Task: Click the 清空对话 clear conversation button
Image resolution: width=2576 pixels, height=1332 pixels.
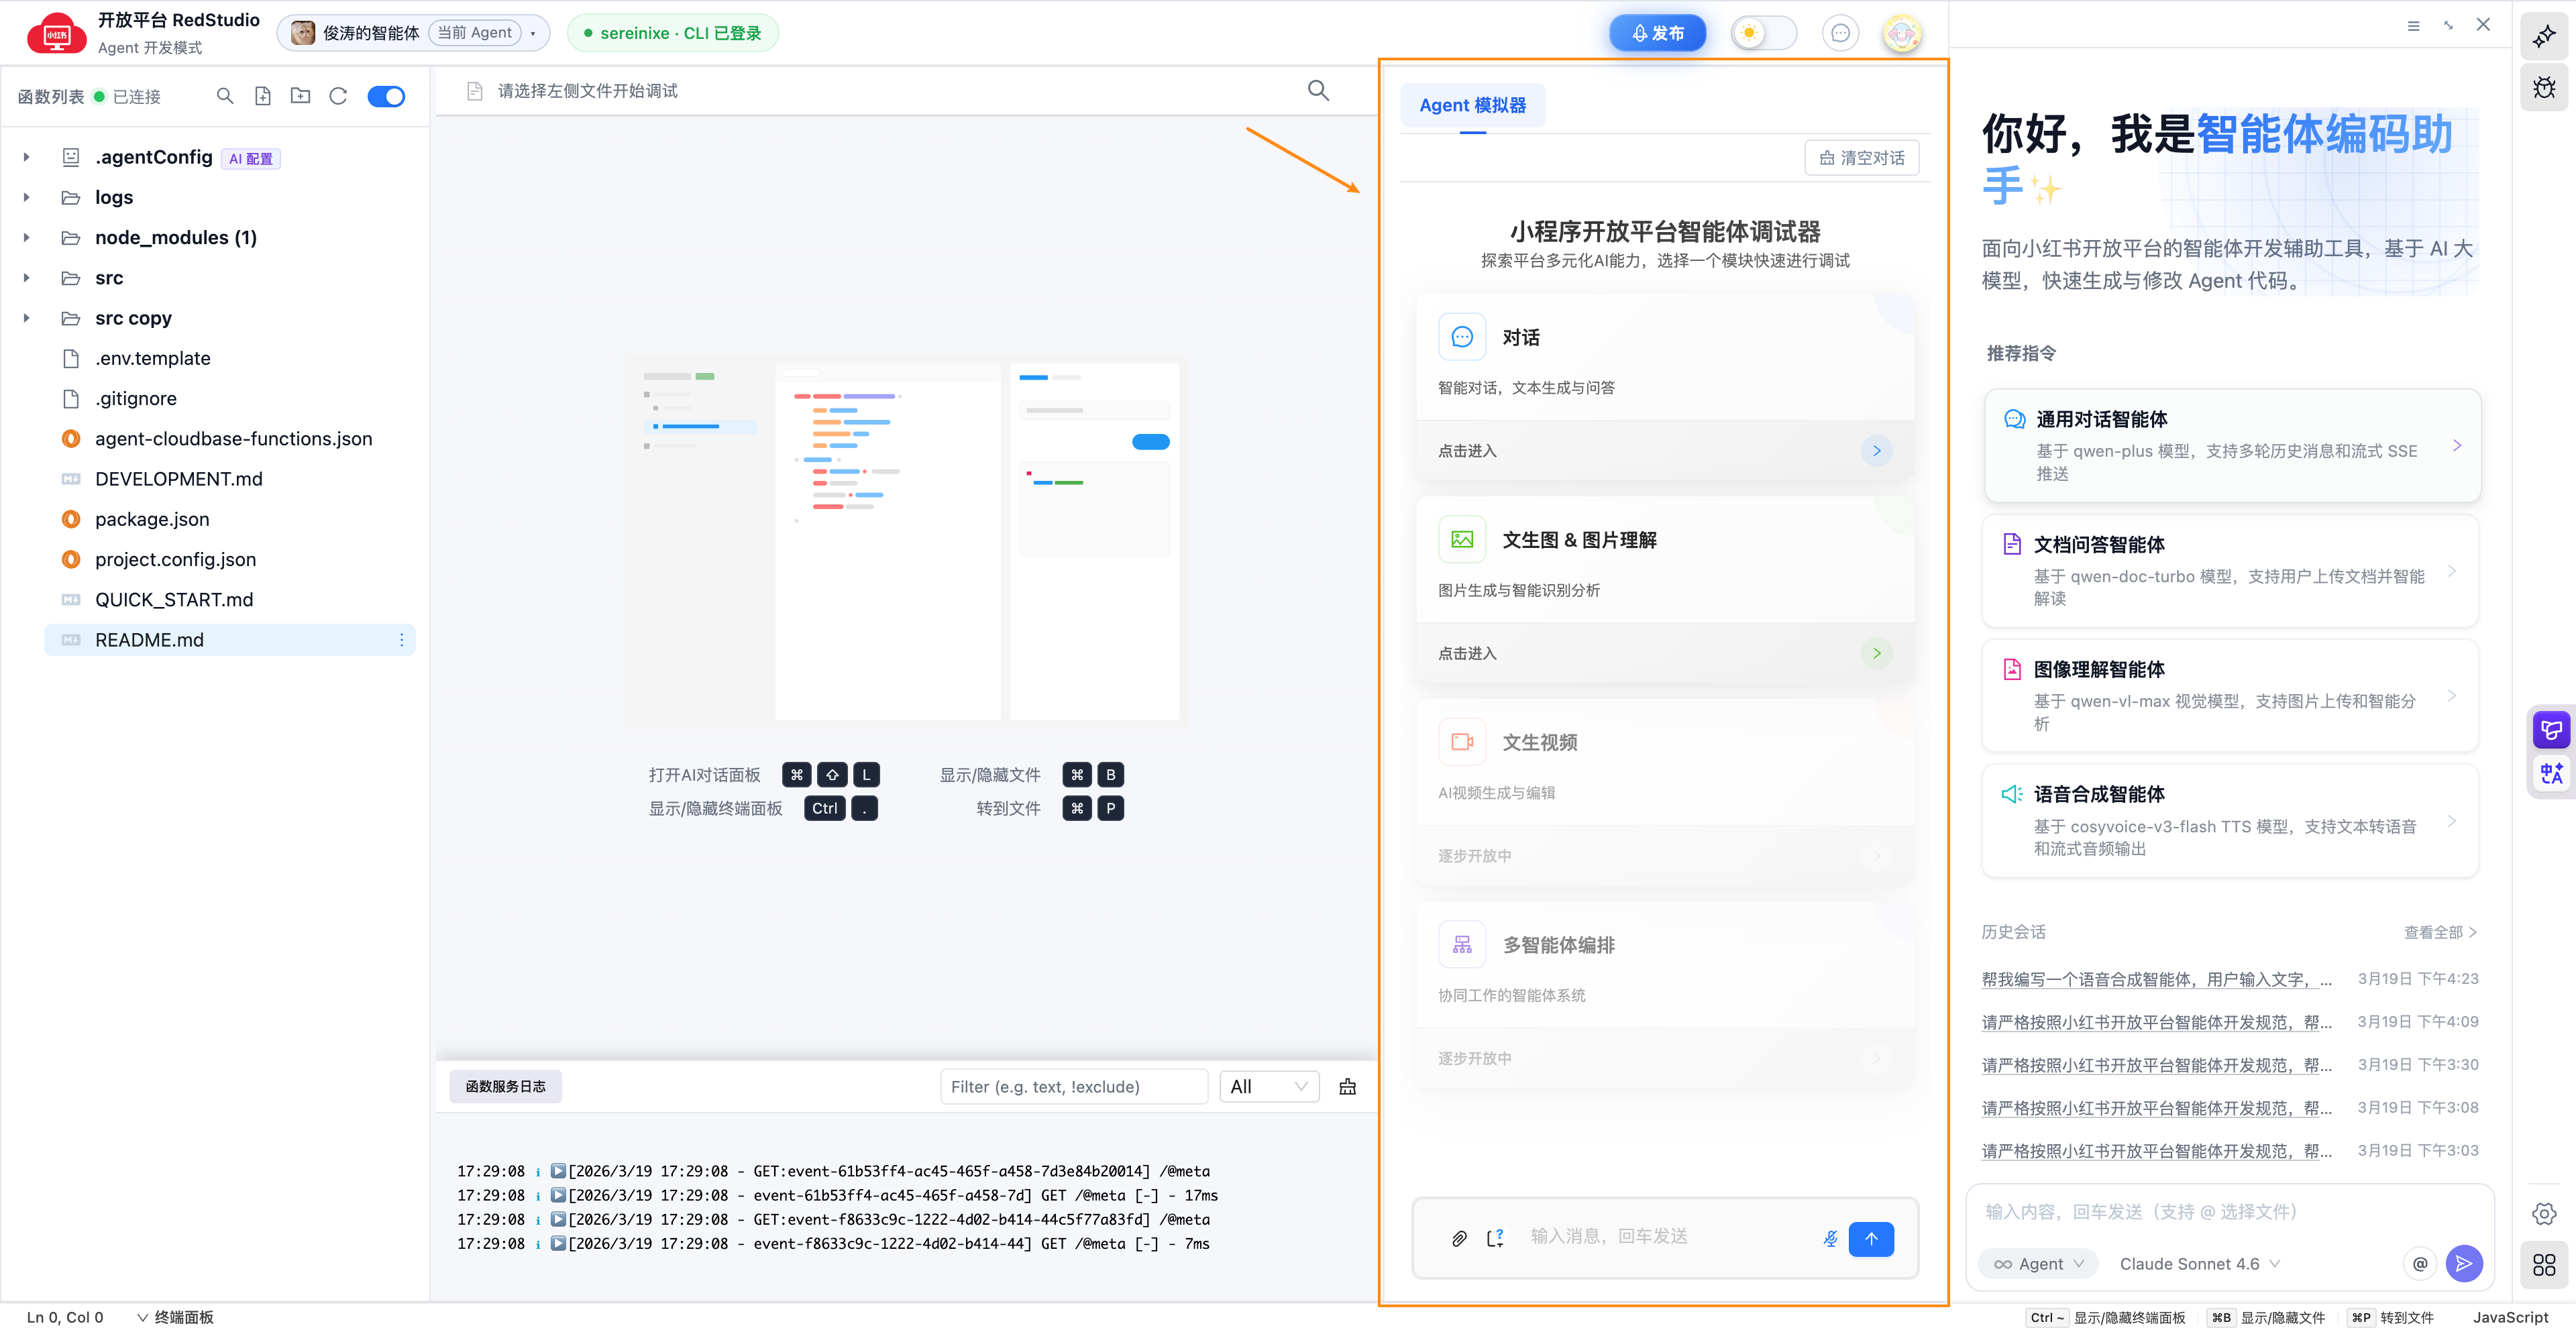Action: click(1861, 158)
